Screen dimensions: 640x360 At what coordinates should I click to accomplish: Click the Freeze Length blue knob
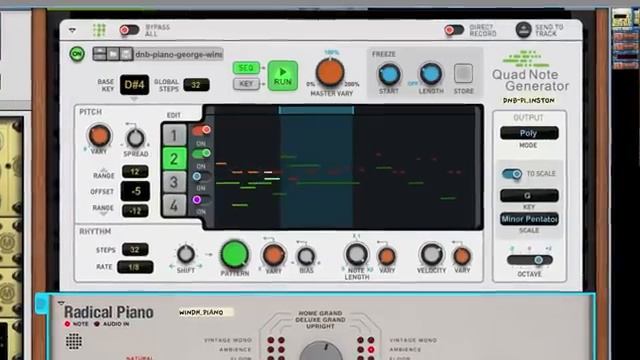point(431,74)
